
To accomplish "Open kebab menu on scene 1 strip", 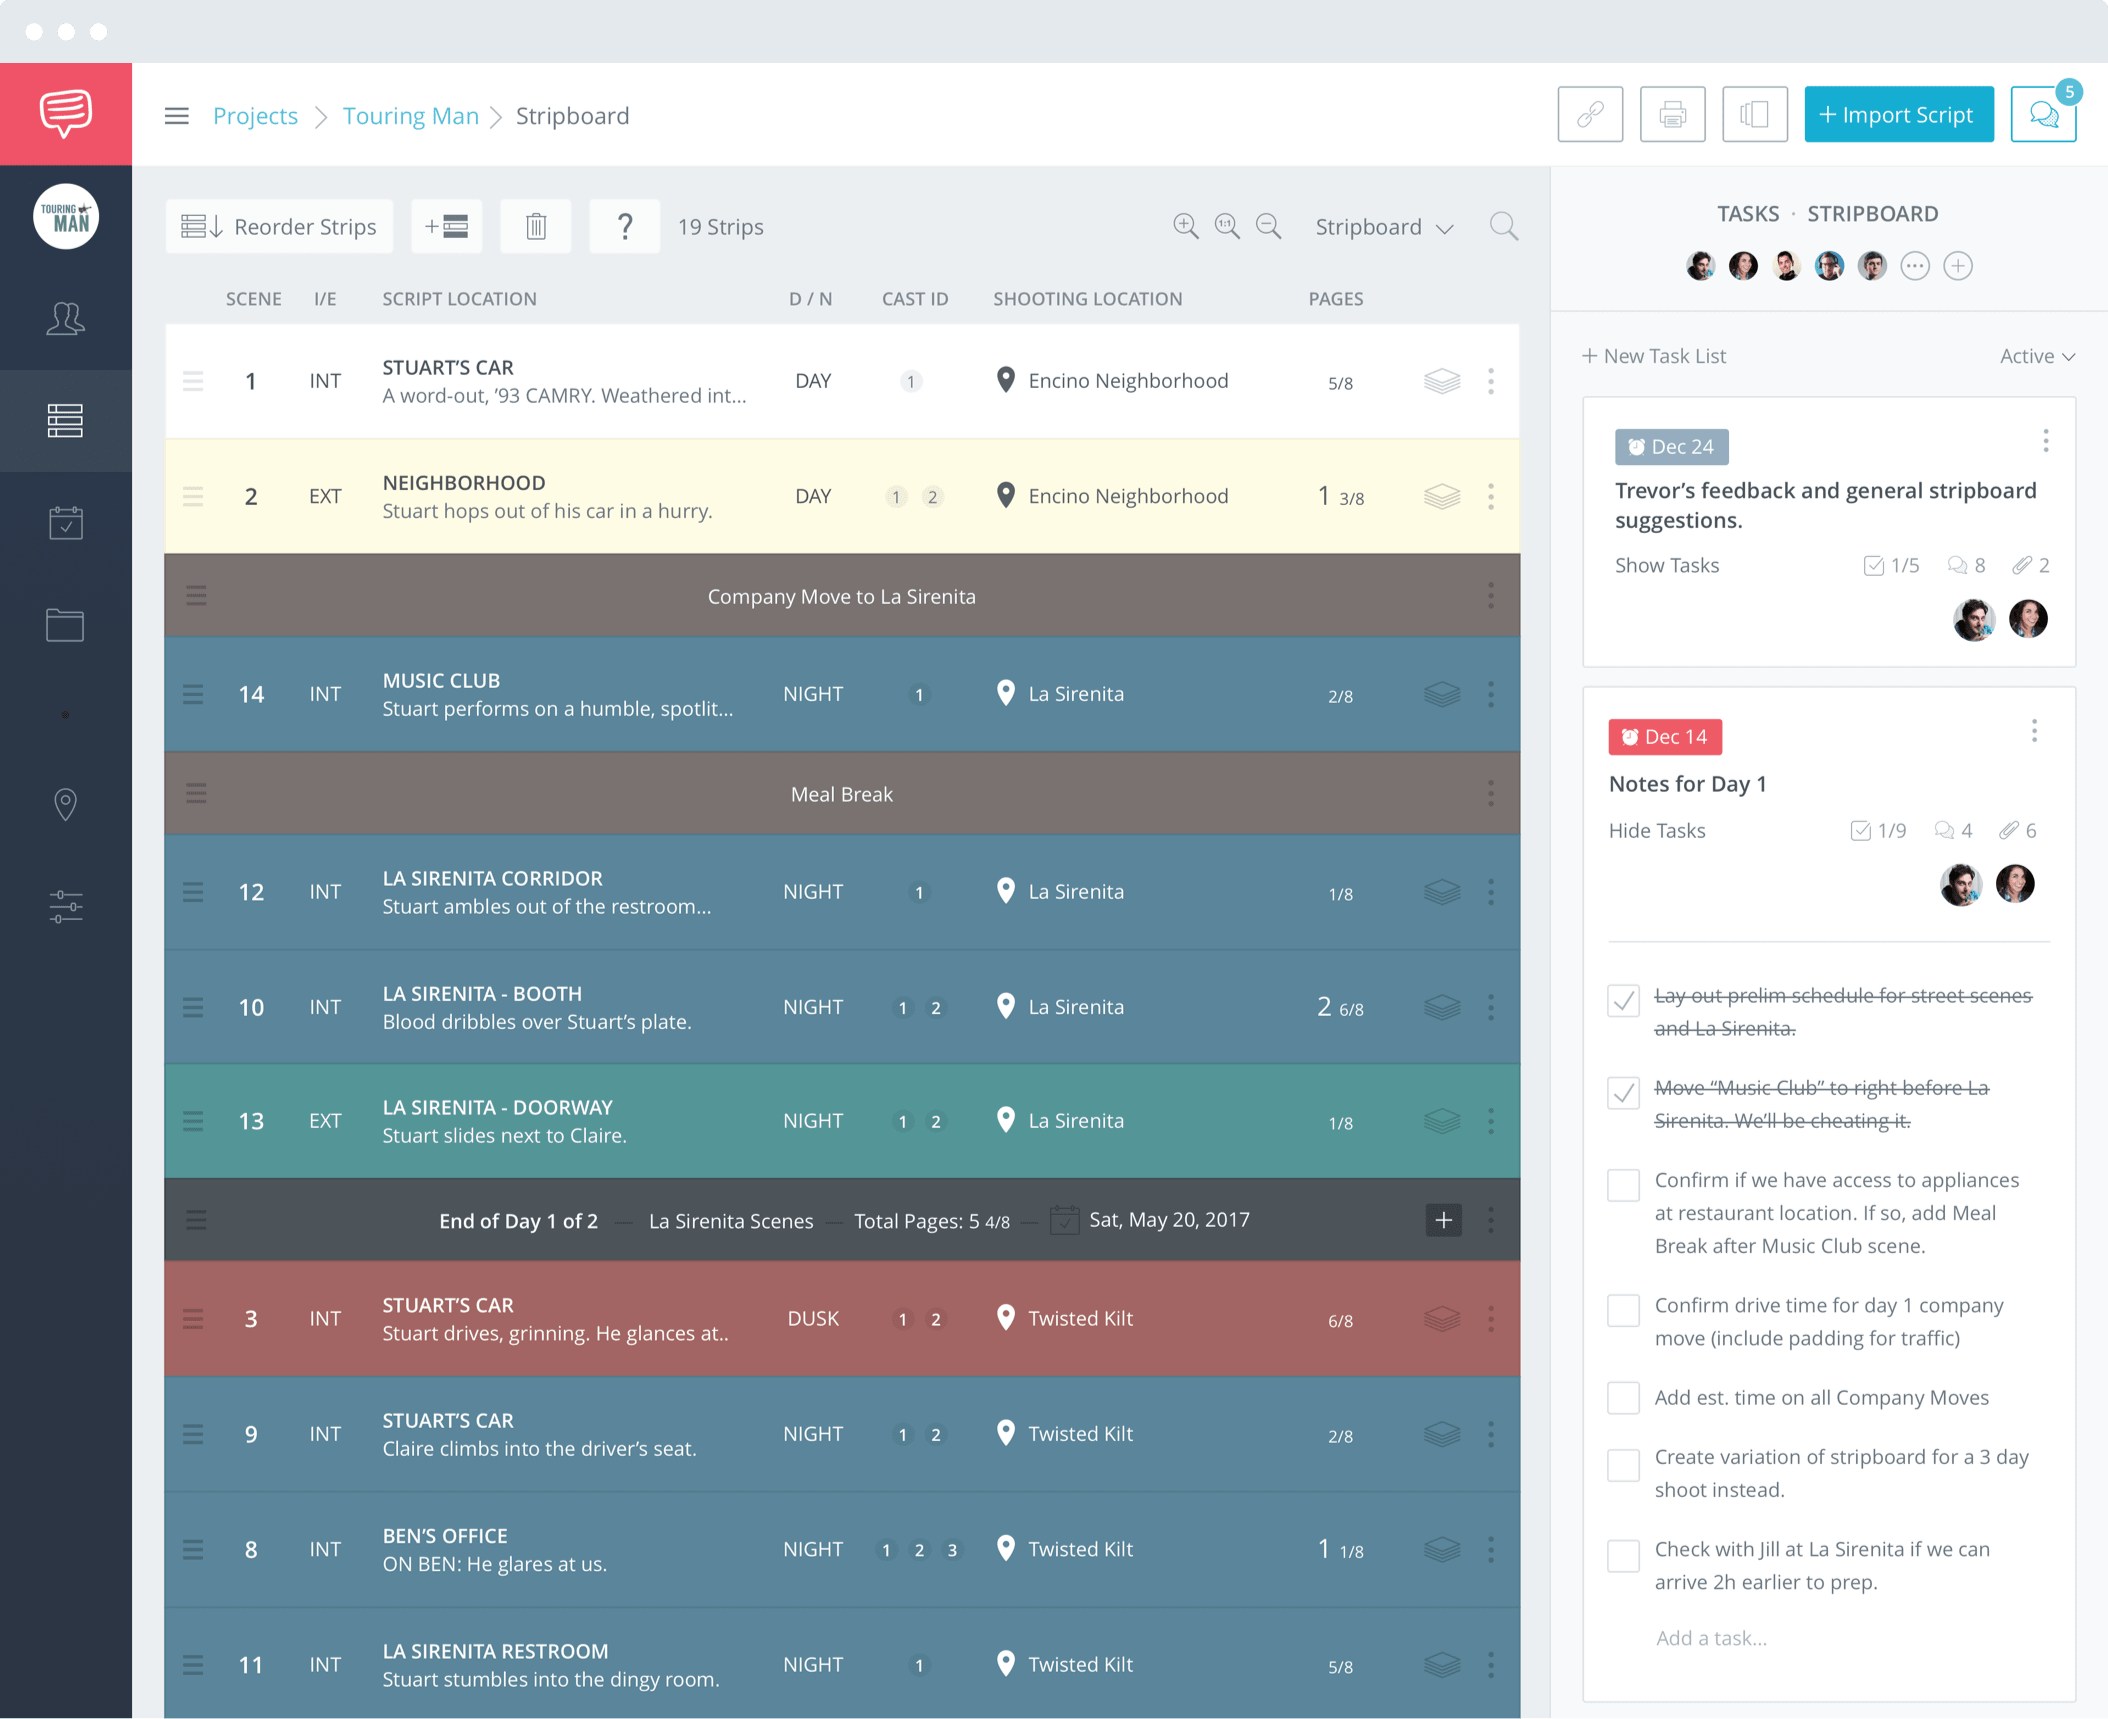I will click(x=1491, y=381).
